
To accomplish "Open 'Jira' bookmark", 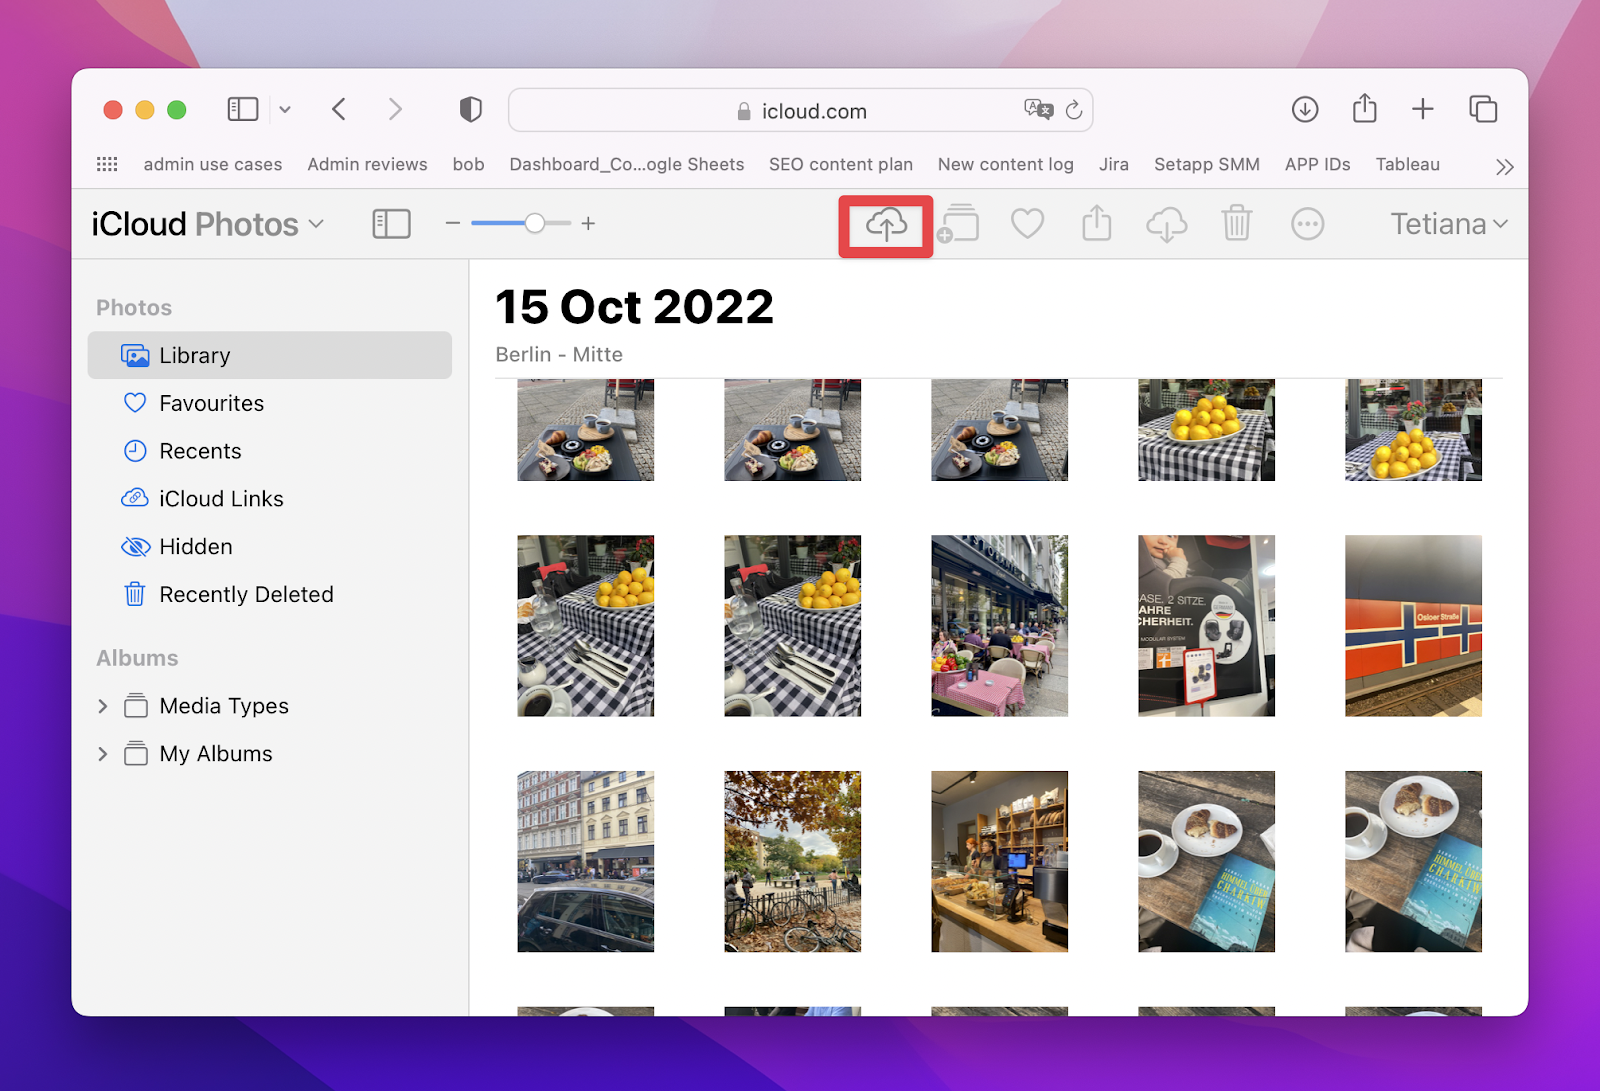I will [1114, 164].
